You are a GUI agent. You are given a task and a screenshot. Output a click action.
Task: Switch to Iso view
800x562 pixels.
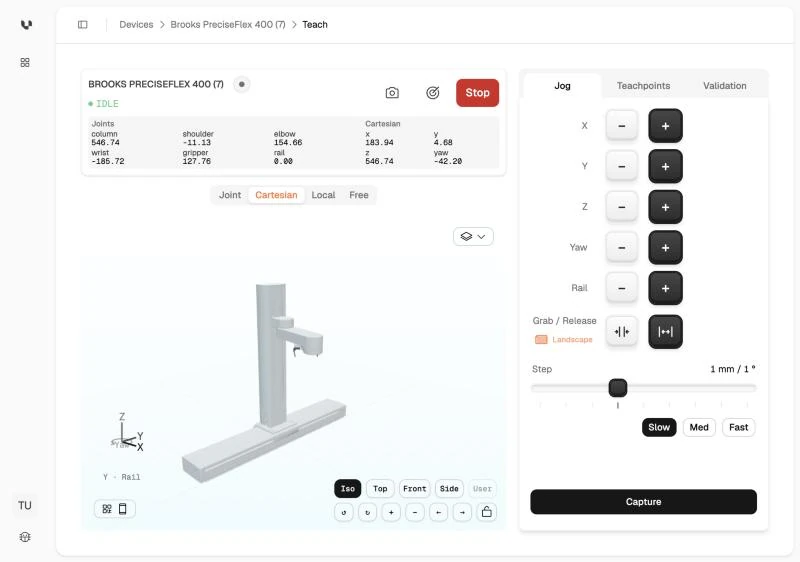click(347, 489)
